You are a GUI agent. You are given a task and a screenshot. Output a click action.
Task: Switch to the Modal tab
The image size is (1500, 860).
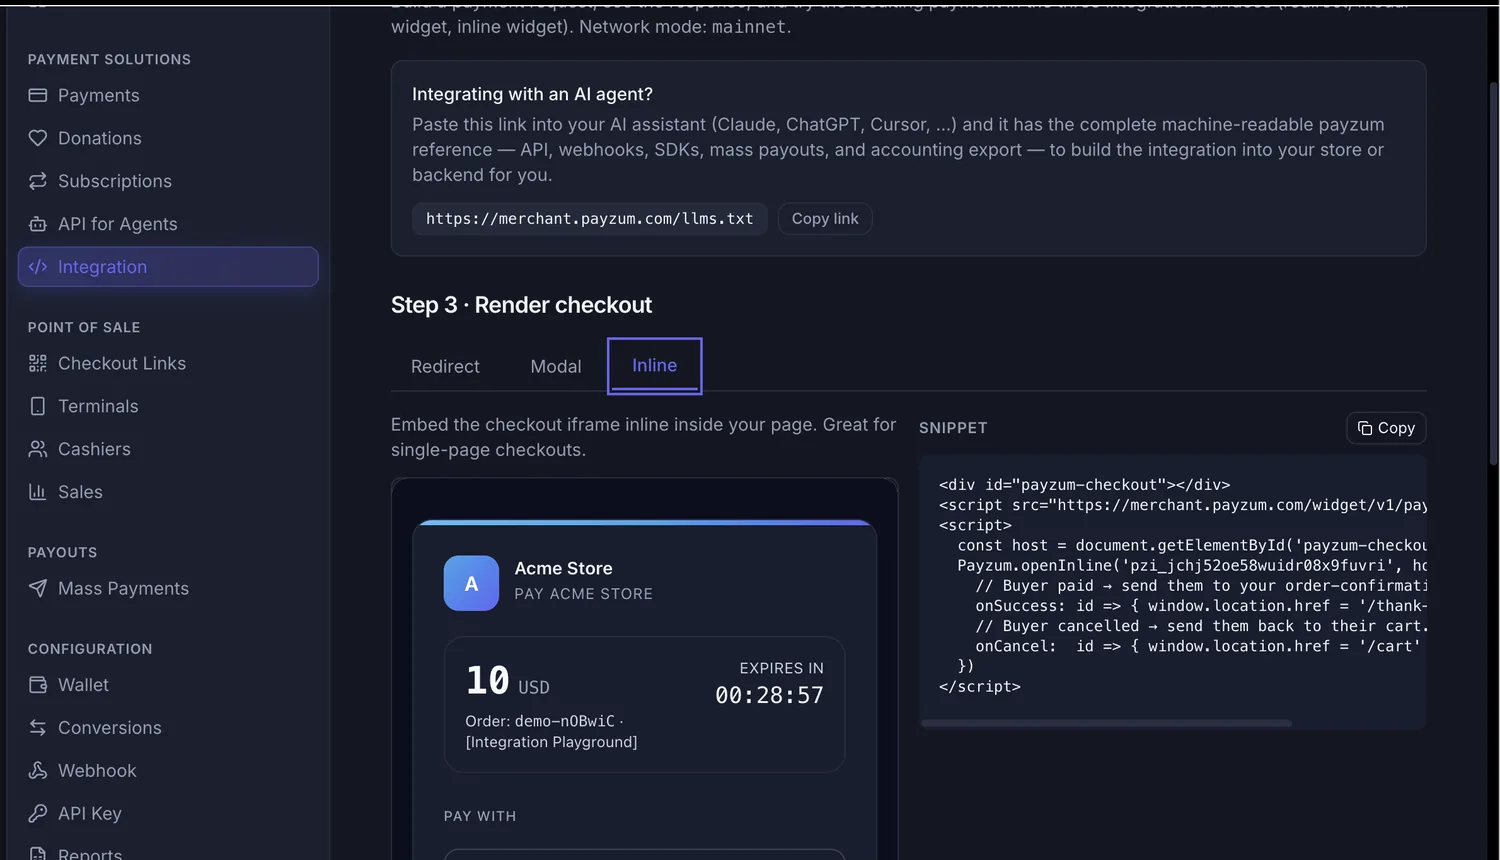[556, 367]
